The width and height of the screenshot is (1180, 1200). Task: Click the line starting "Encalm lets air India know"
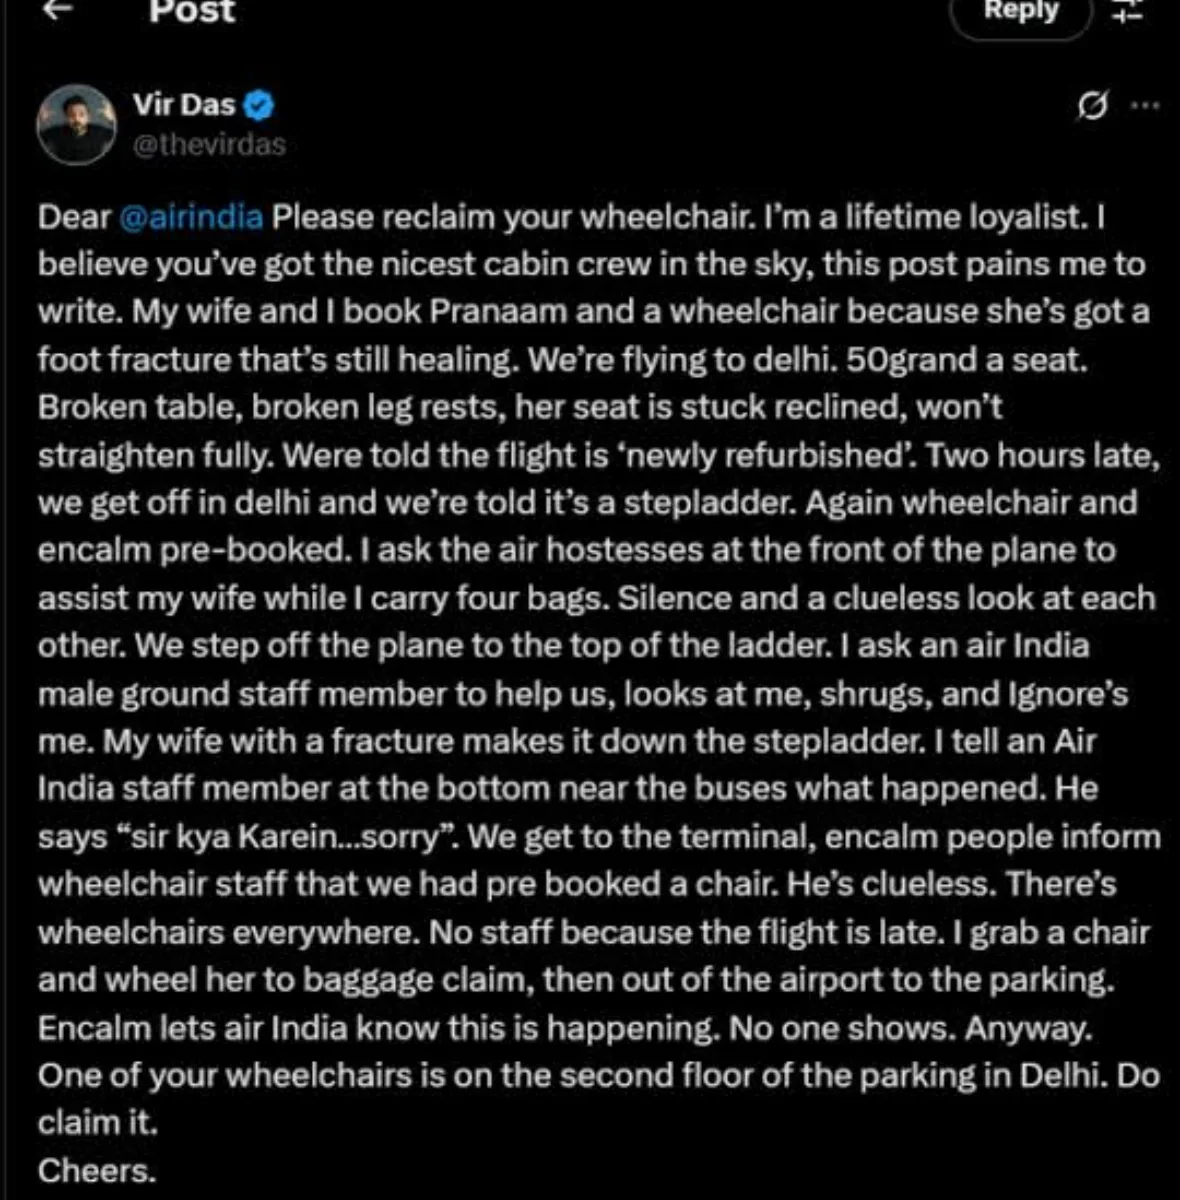click(566, 1027)
